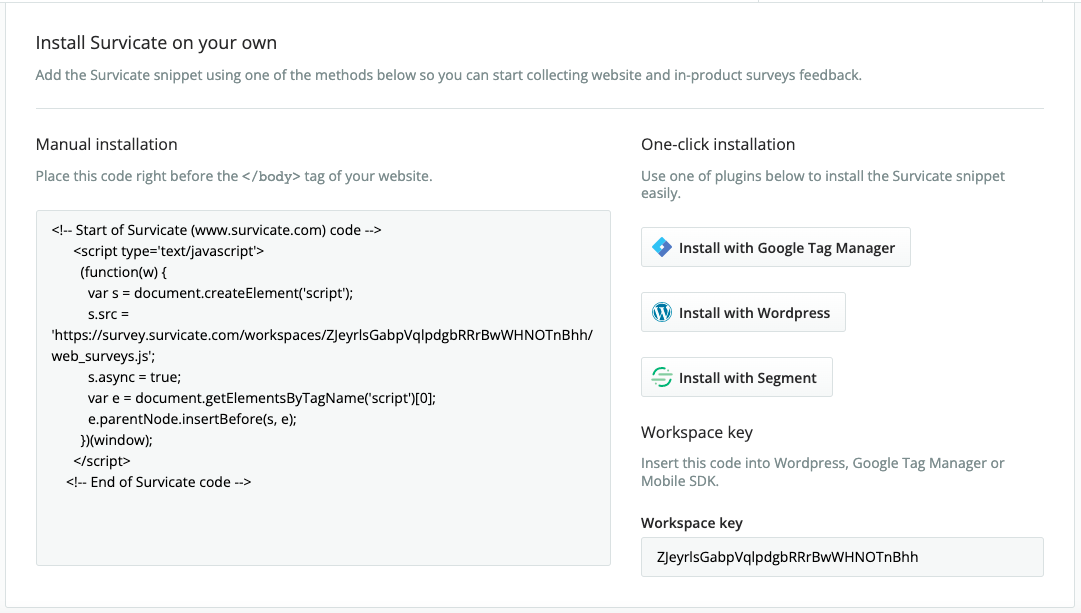
Task: Click the "s.async = true;" code line
Action: click(134, 377)
